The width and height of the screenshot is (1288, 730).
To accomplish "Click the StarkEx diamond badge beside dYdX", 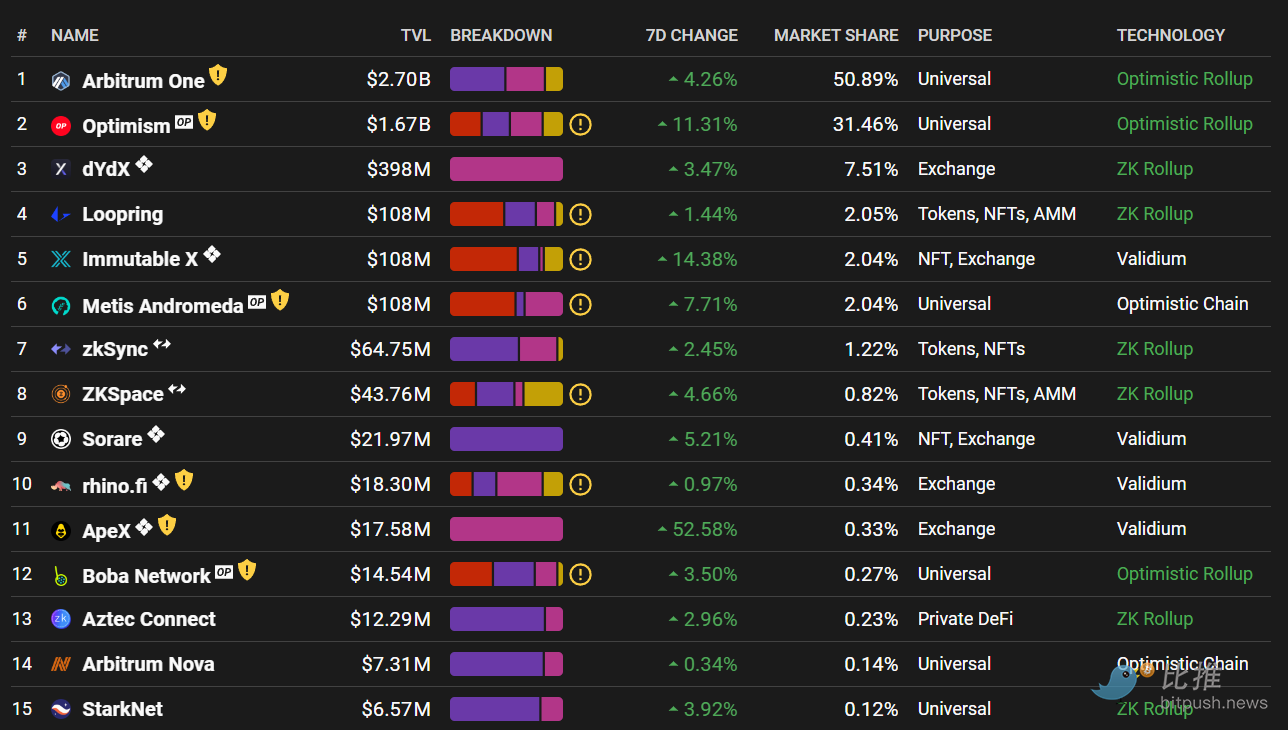I will (144, 164).
